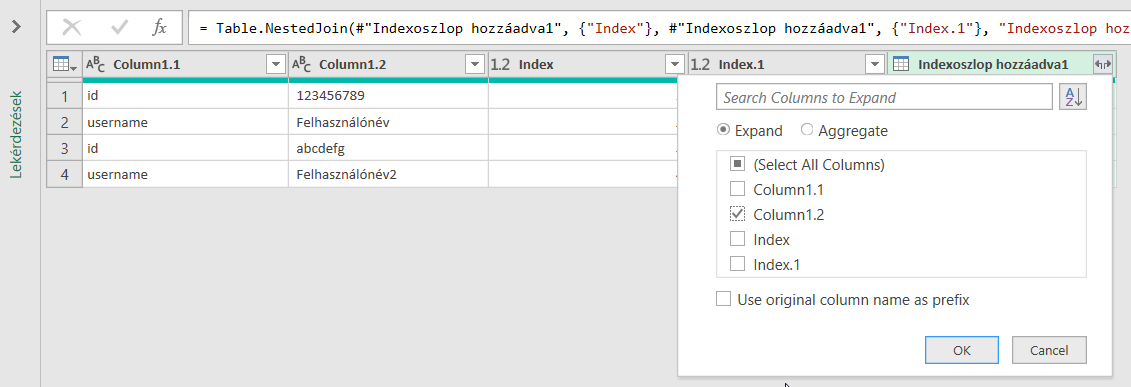Check the Index checkbox in expand list
Image resolution: width=1131 pixels, height=387 pixels.
coord(737,239)
